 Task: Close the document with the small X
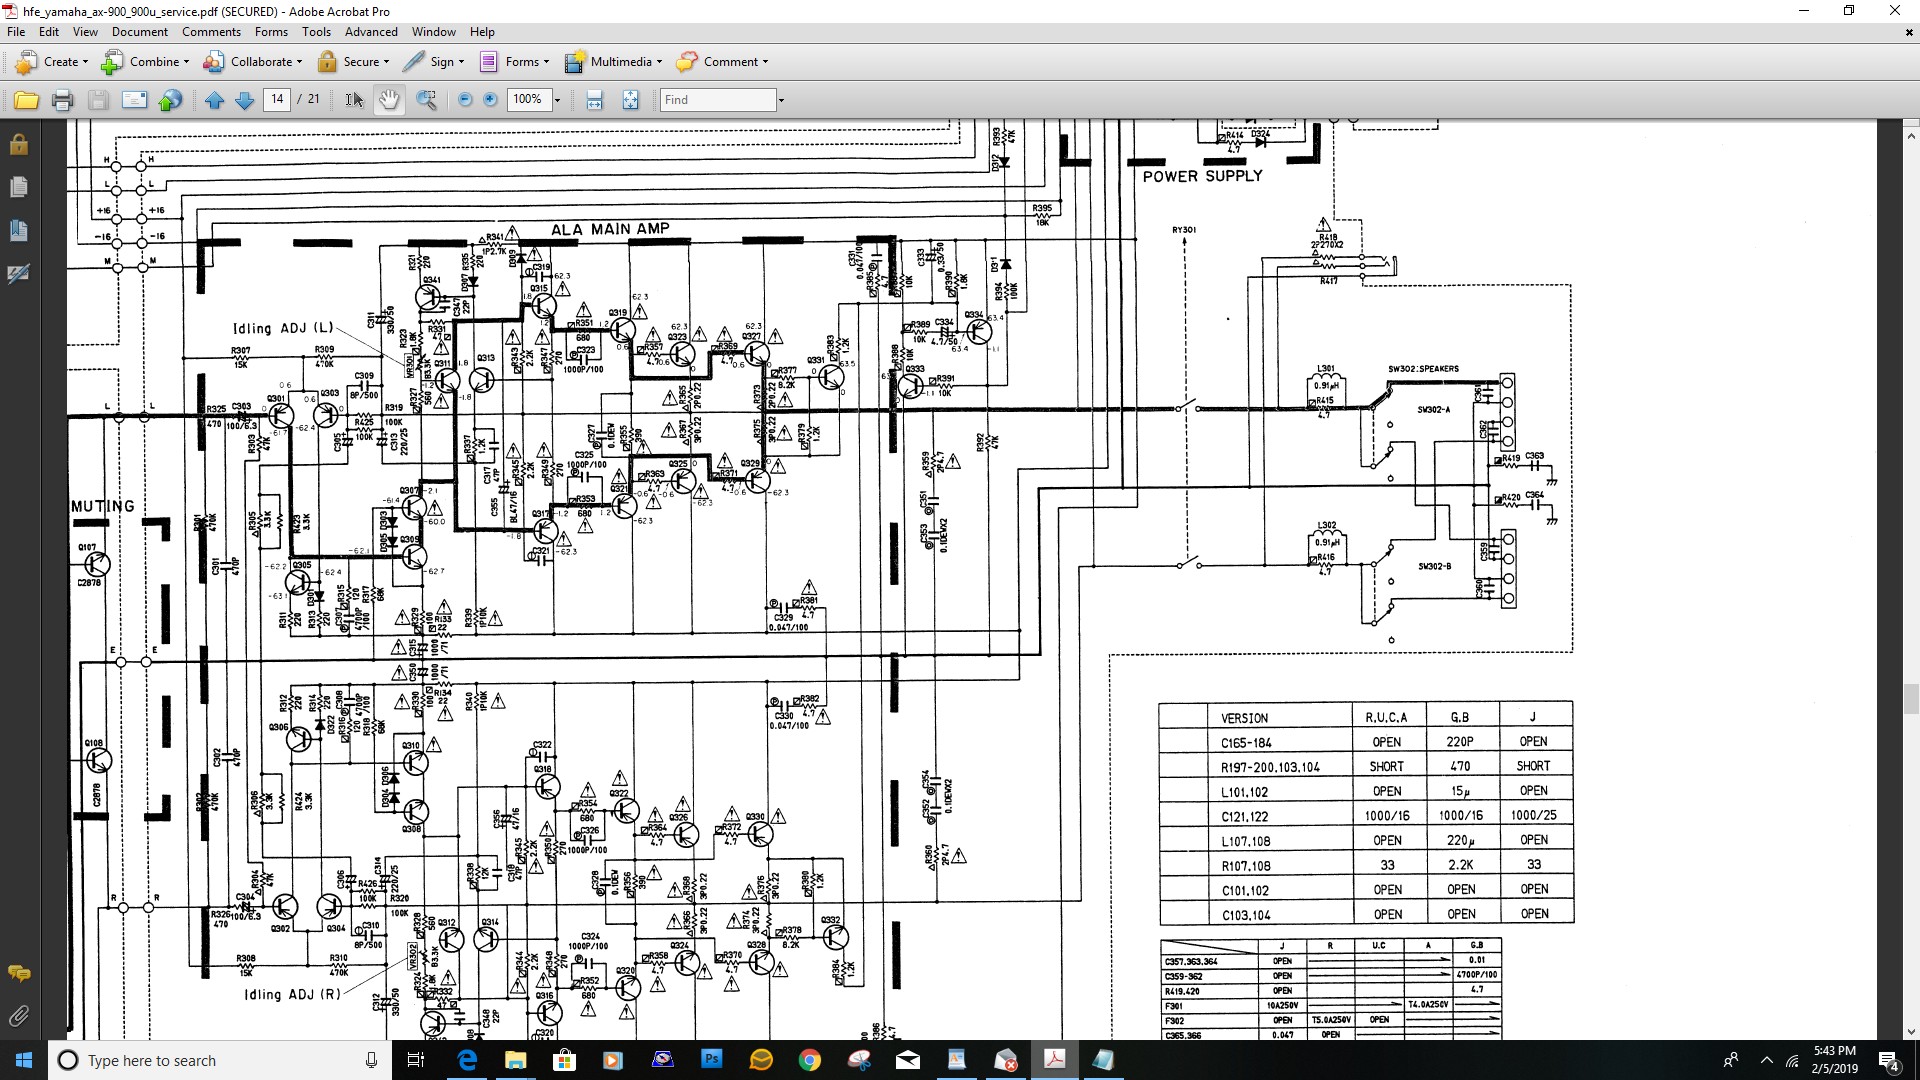[1908, 32]
